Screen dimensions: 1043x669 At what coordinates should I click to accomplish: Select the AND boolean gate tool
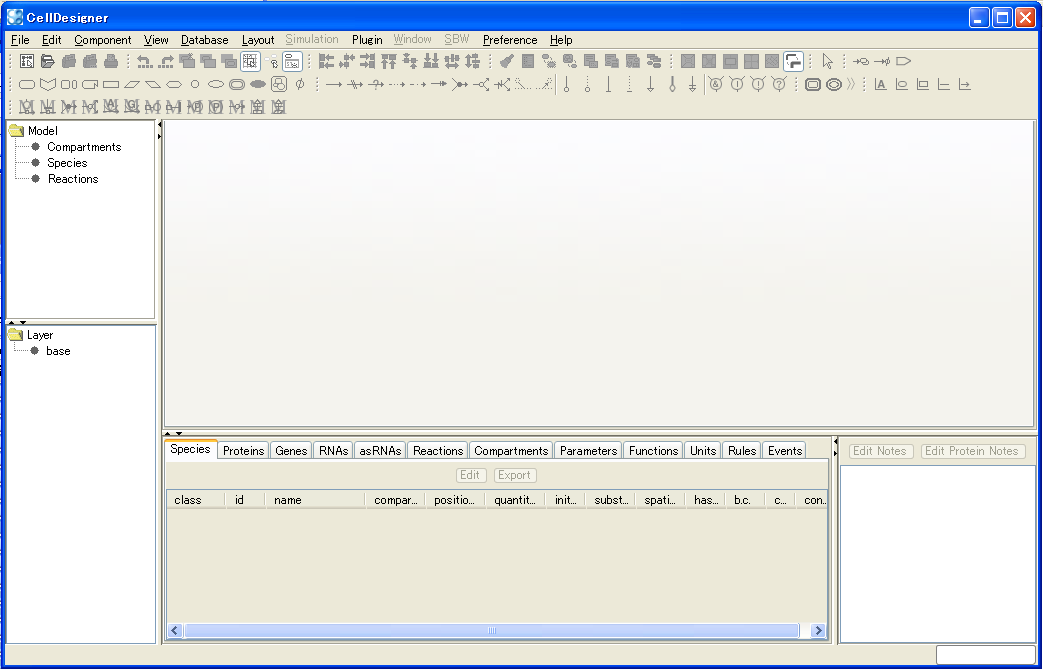[716, 84]
